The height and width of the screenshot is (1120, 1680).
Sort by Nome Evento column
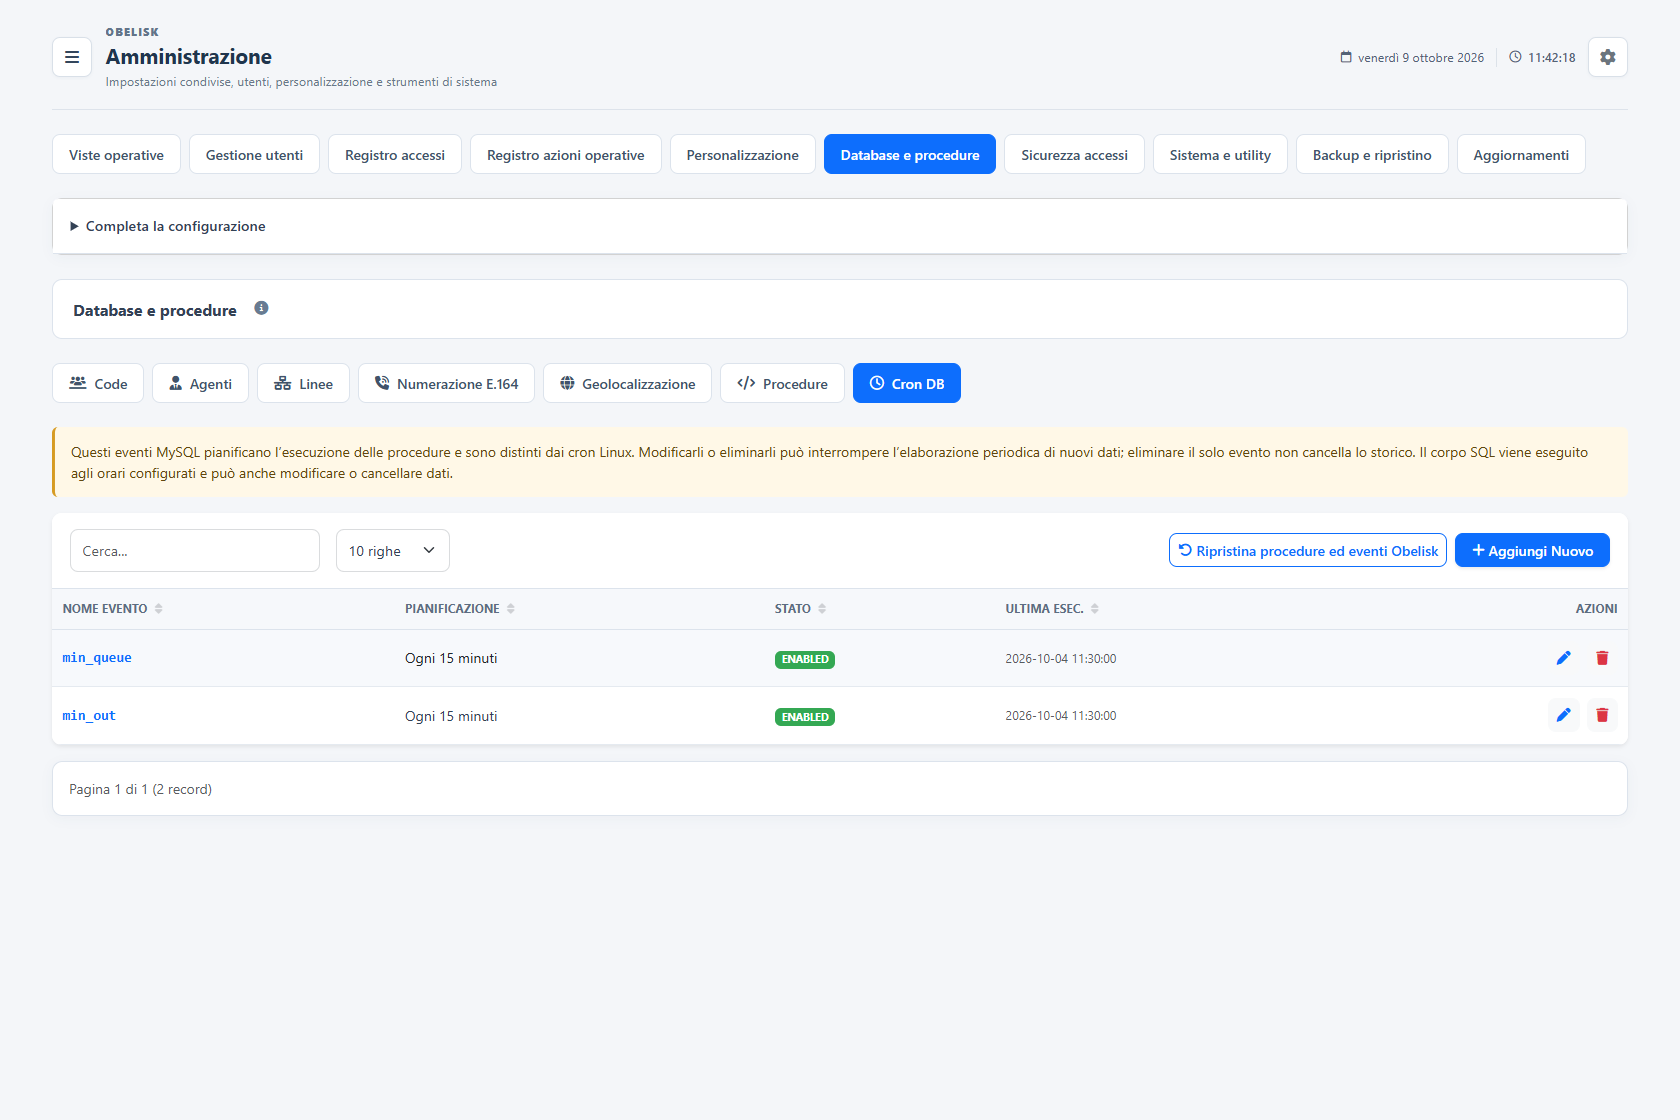[113, 609]
